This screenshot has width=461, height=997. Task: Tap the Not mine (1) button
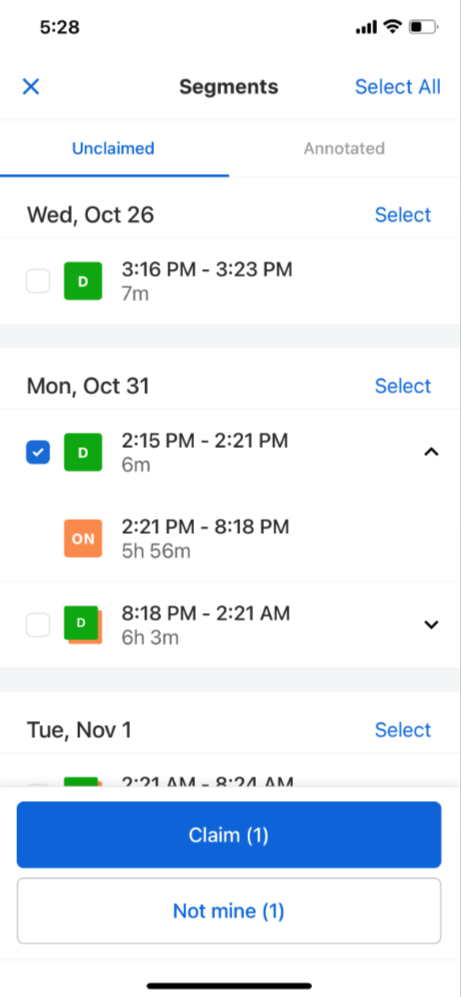(229, 911)
